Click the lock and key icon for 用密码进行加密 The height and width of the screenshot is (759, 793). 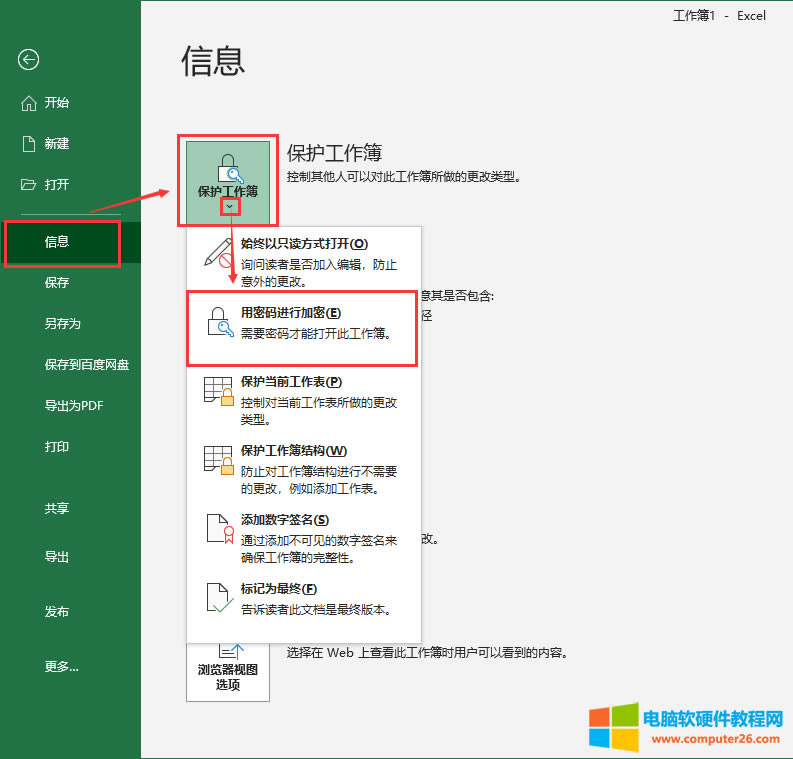pos(218,322)
